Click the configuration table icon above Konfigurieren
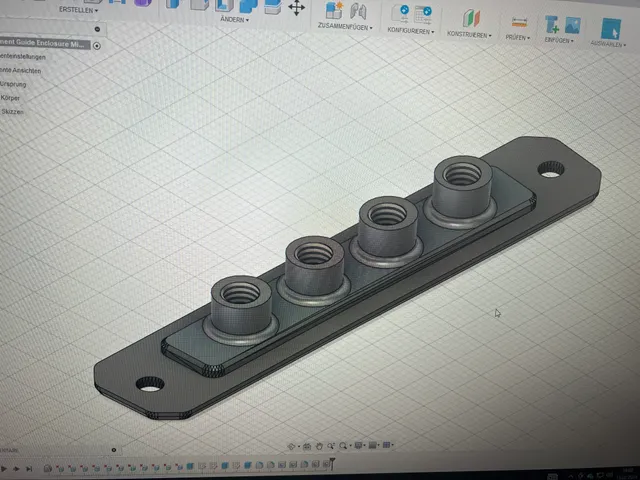640x480 pixels. click(423, 14)
